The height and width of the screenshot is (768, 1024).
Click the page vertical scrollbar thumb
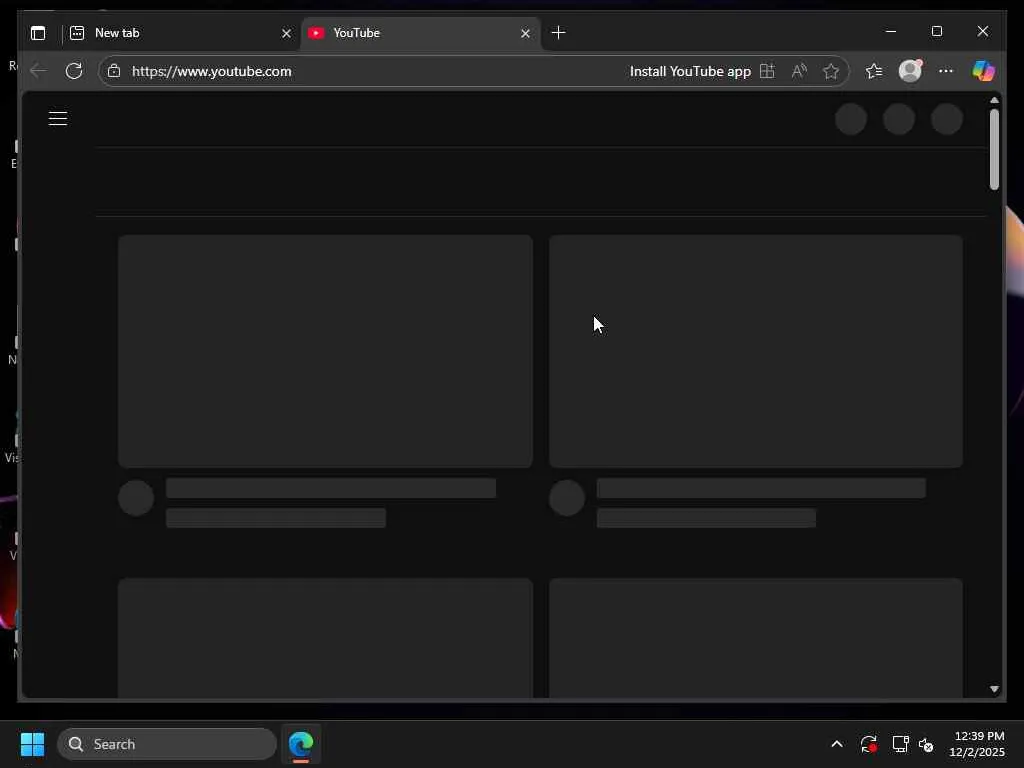click(994, 149)
